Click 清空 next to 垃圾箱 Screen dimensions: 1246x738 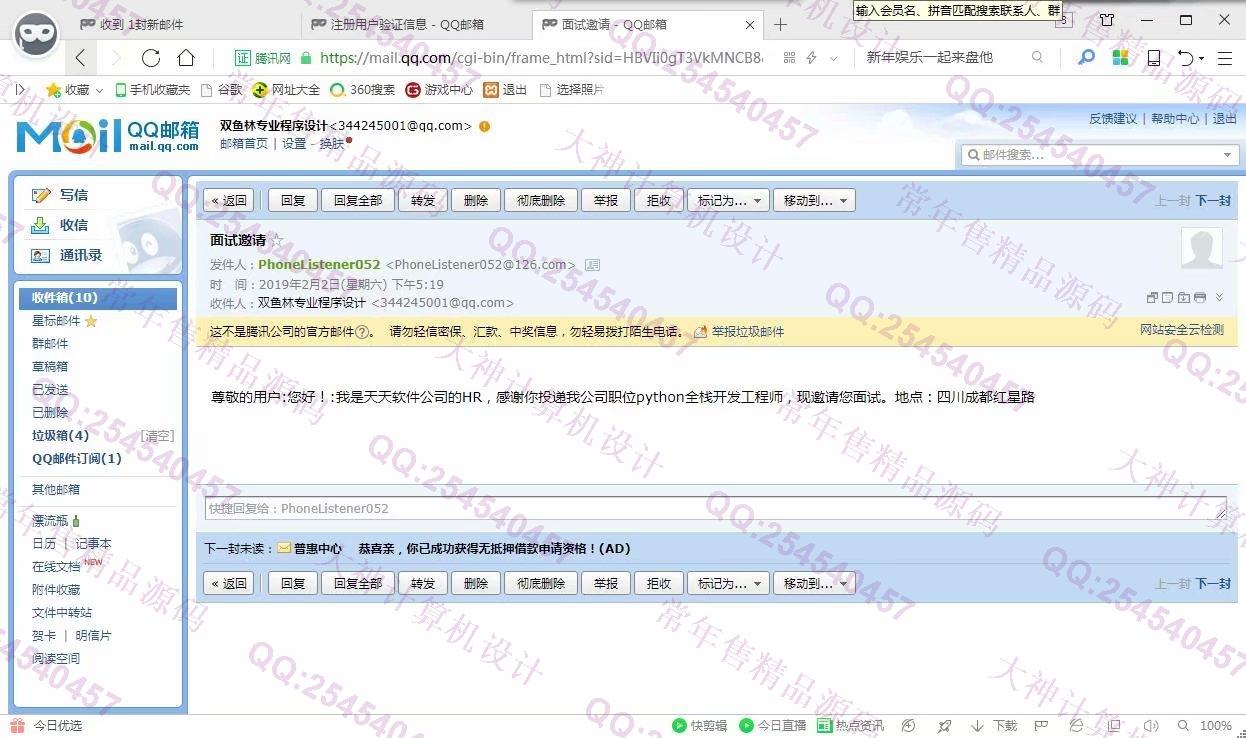[x=158, y=436]
